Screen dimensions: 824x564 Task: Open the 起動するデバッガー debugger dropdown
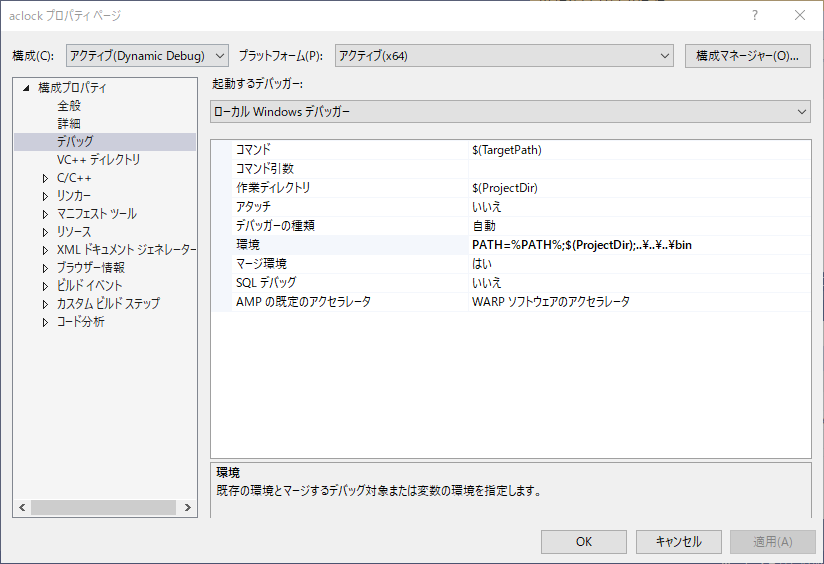[x=510, y=112]
